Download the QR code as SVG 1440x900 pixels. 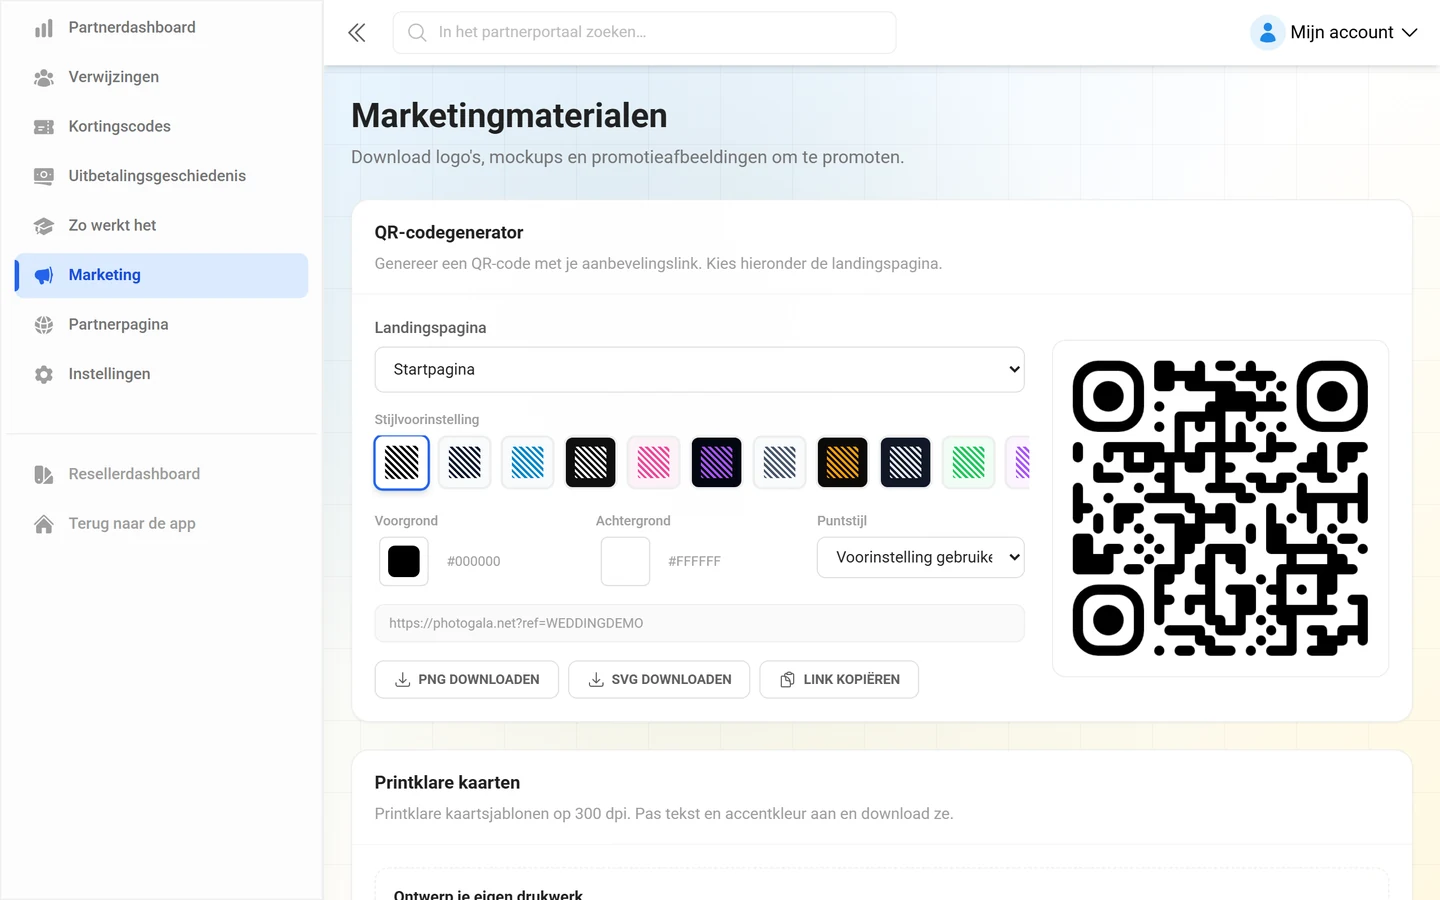[x=659, y=680]
